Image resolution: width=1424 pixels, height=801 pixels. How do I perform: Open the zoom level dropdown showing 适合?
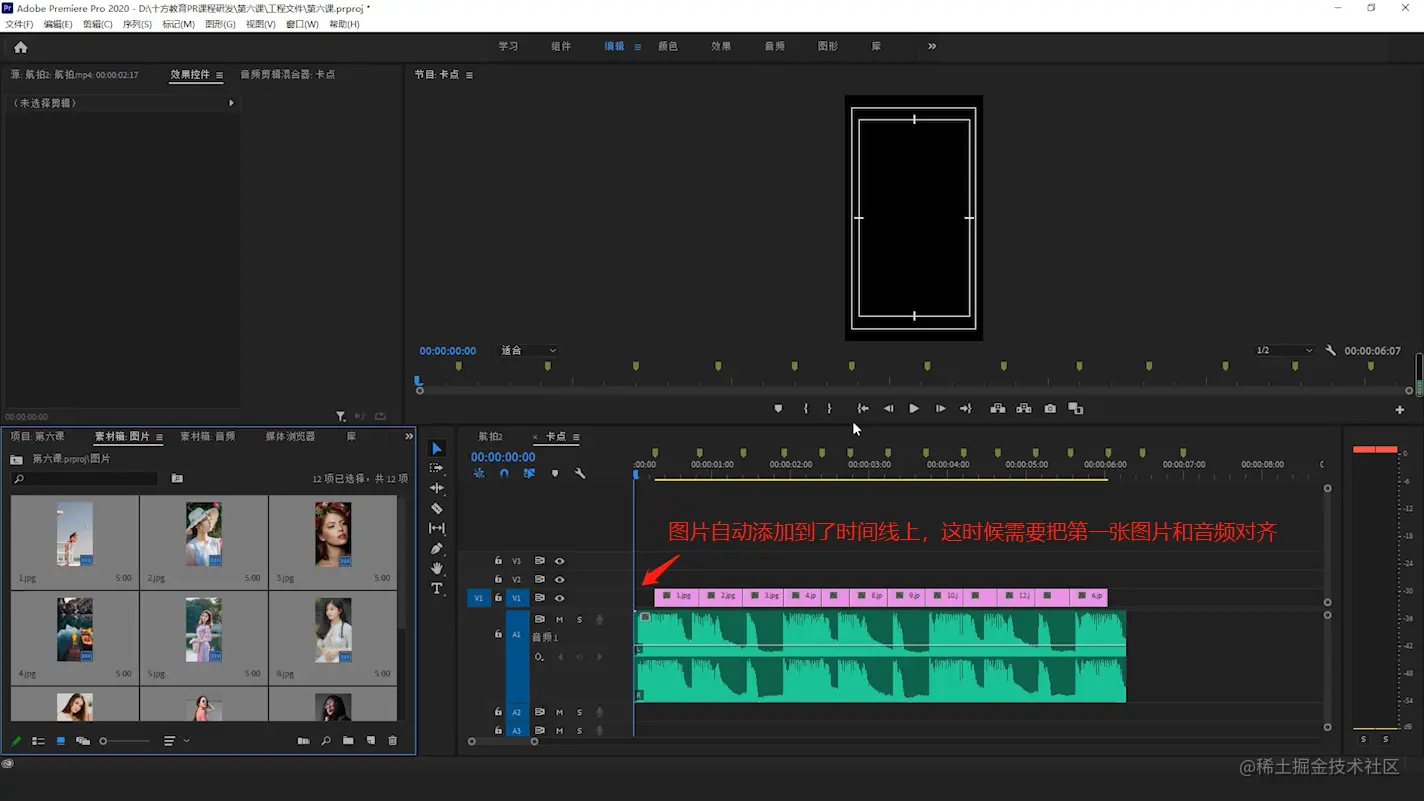click(x=528, y=351)
